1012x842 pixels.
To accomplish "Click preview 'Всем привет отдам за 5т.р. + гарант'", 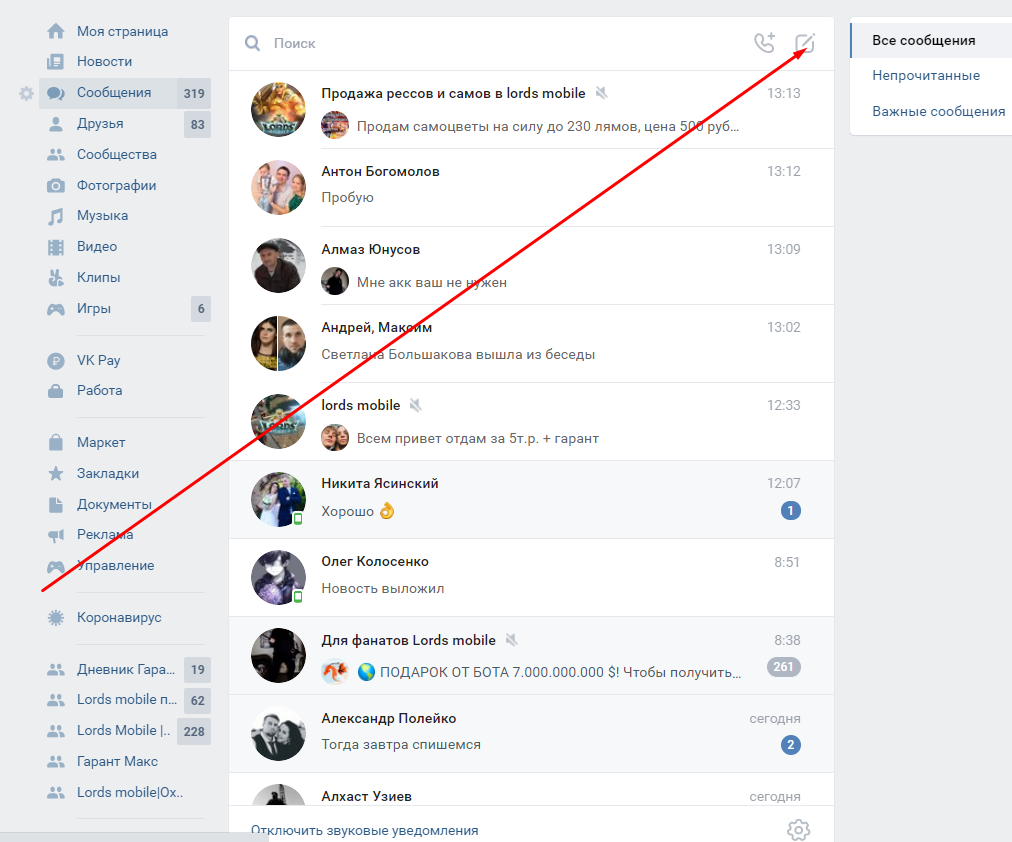I will pyautogui.click(x=478, y=439).
